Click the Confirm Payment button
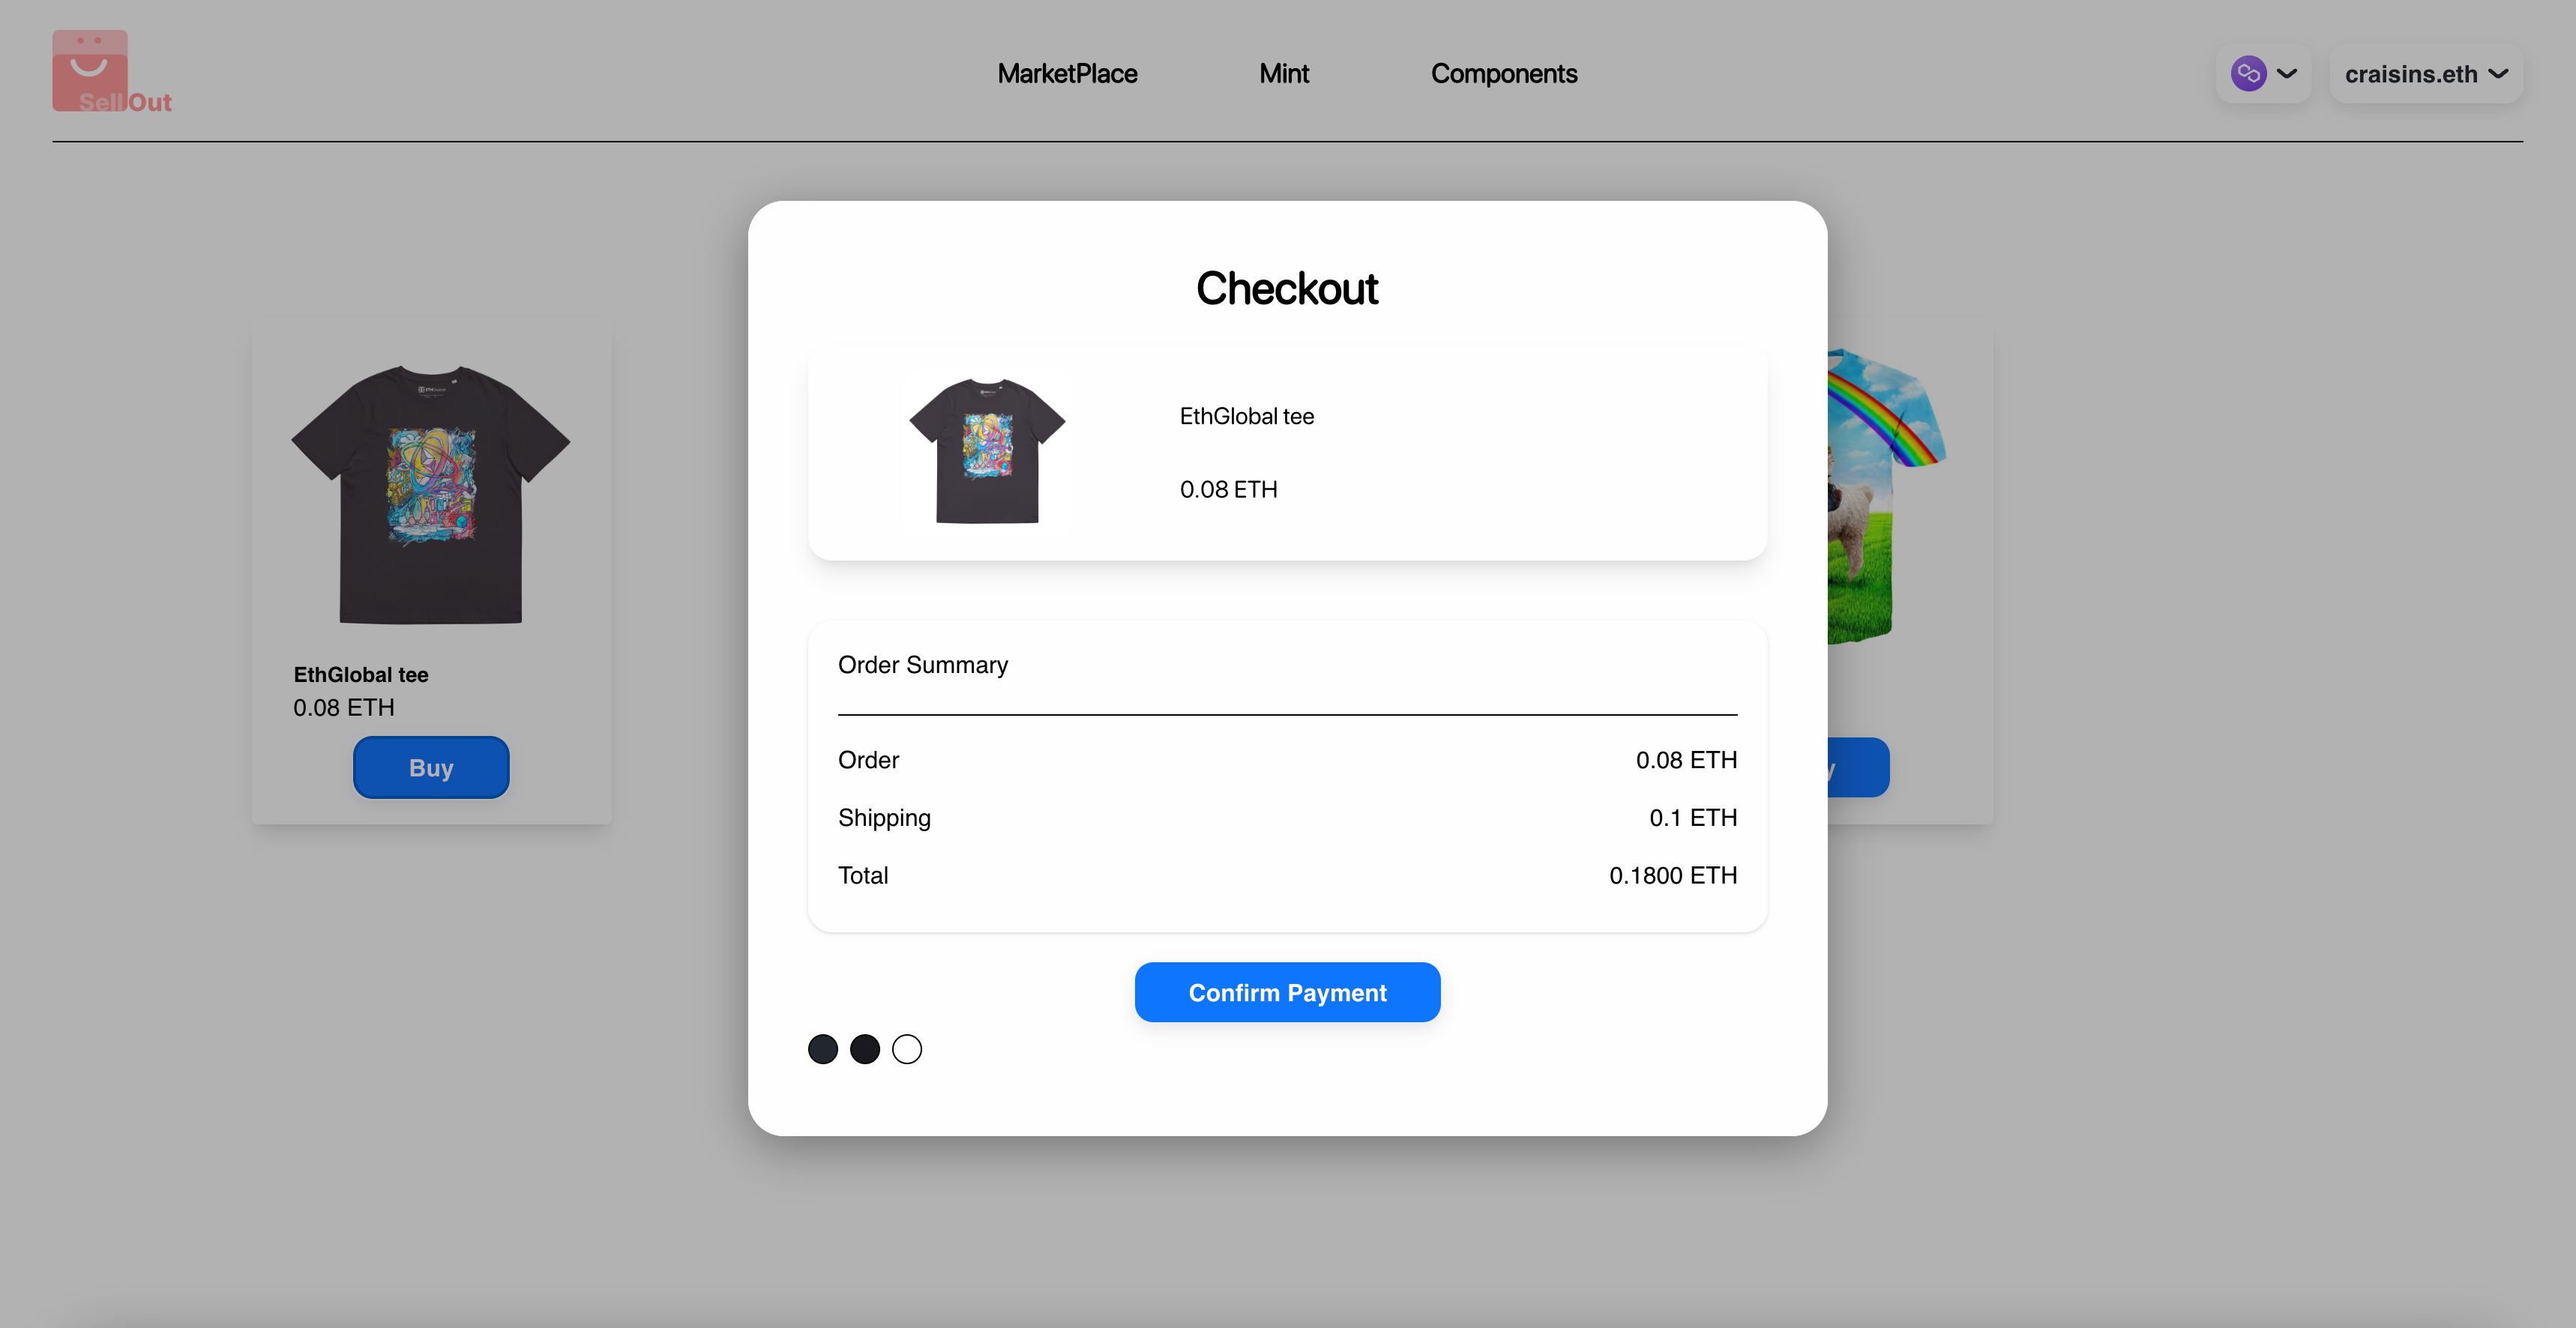 tap(1287, 992)
